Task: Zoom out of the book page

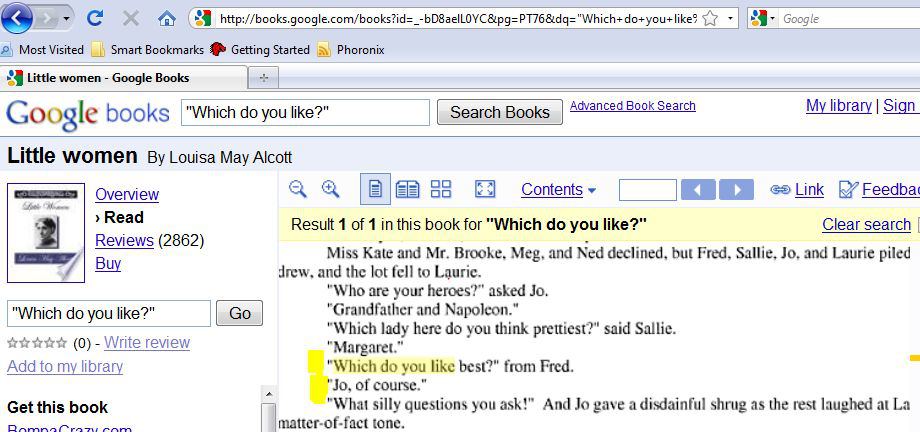Action: pyautogui.click(x=298, y=189)
